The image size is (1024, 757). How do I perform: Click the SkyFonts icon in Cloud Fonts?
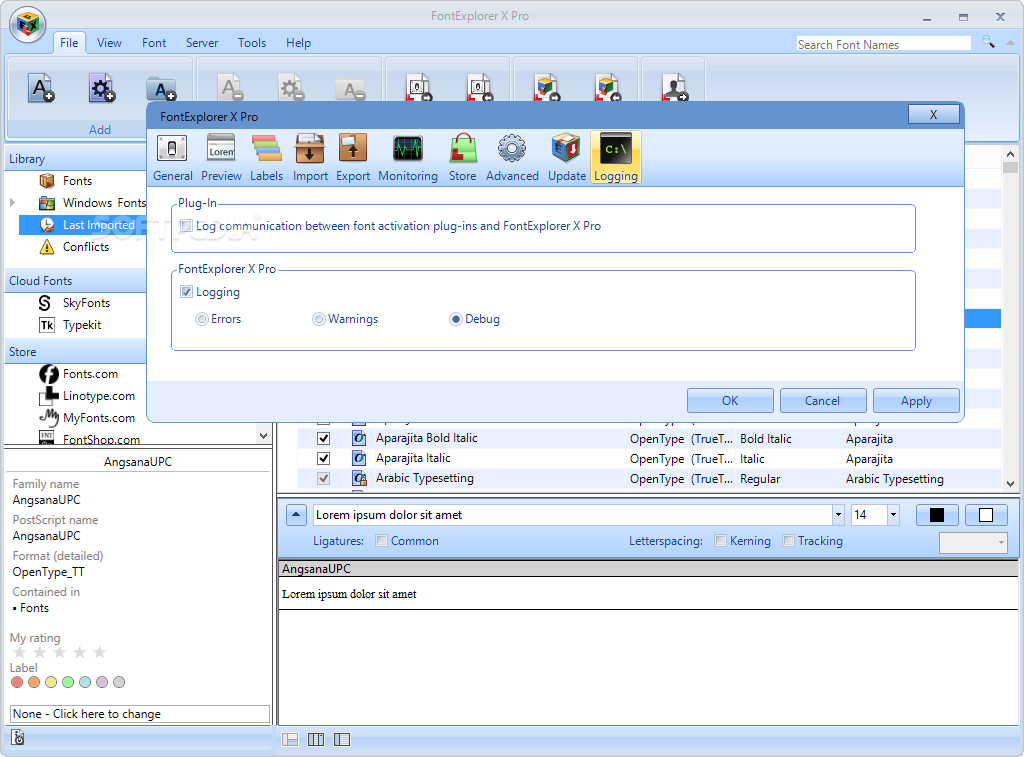point(45,302)
